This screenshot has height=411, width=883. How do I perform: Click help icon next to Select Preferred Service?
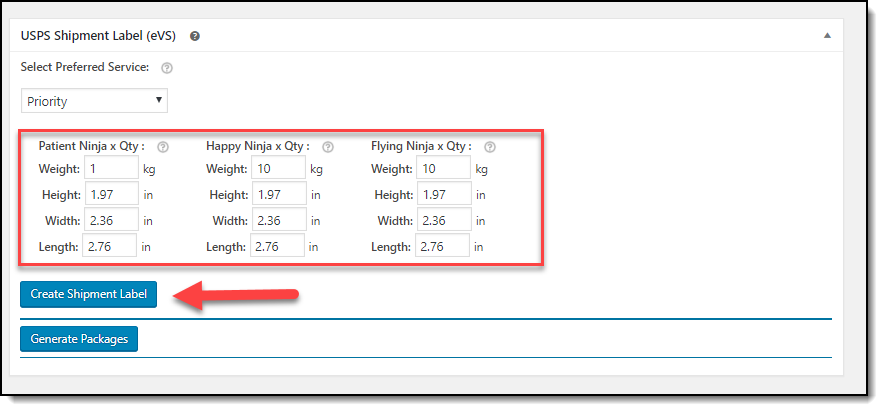(167, 68)
